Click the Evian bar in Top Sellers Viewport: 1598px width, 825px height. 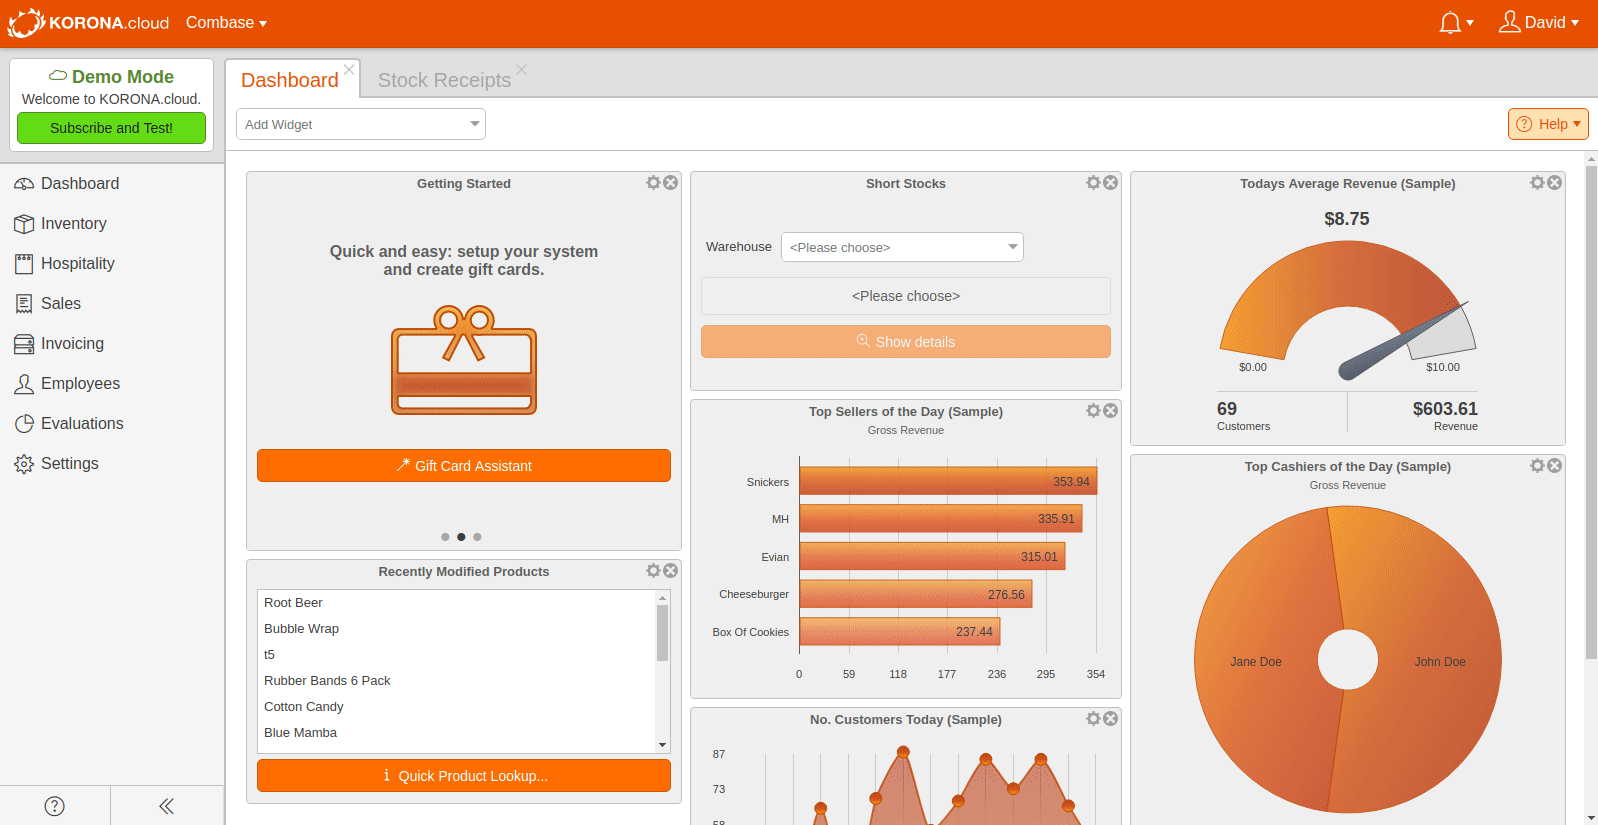(x=932, y=556)
